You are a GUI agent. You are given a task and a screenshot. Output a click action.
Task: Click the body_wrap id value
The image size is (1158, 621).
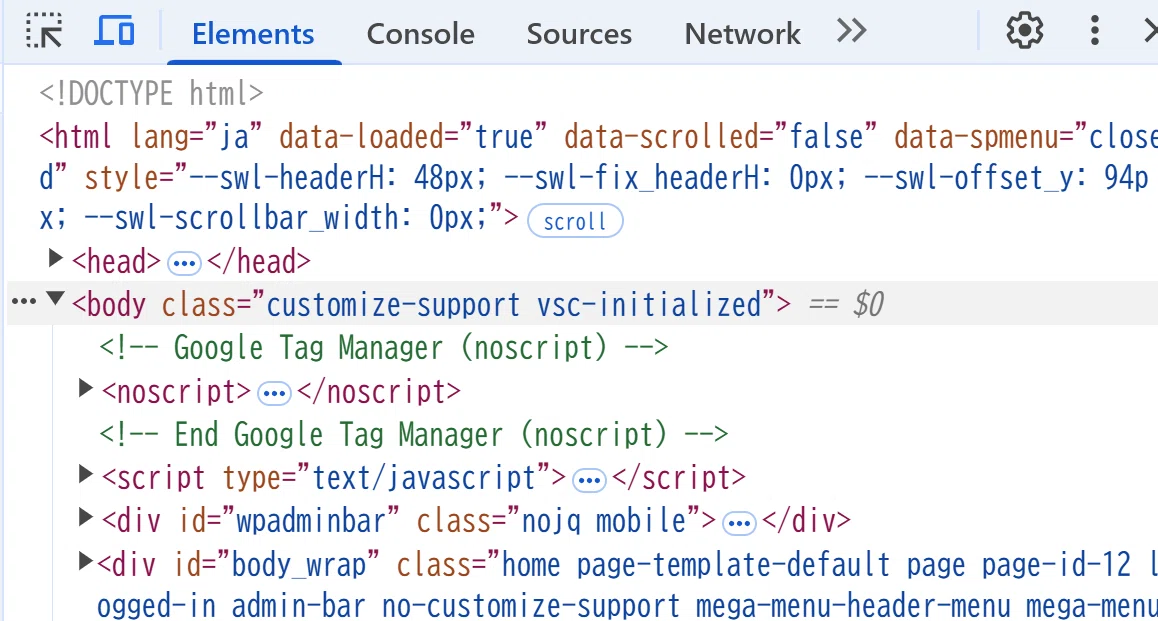click(x=299, y=565)
